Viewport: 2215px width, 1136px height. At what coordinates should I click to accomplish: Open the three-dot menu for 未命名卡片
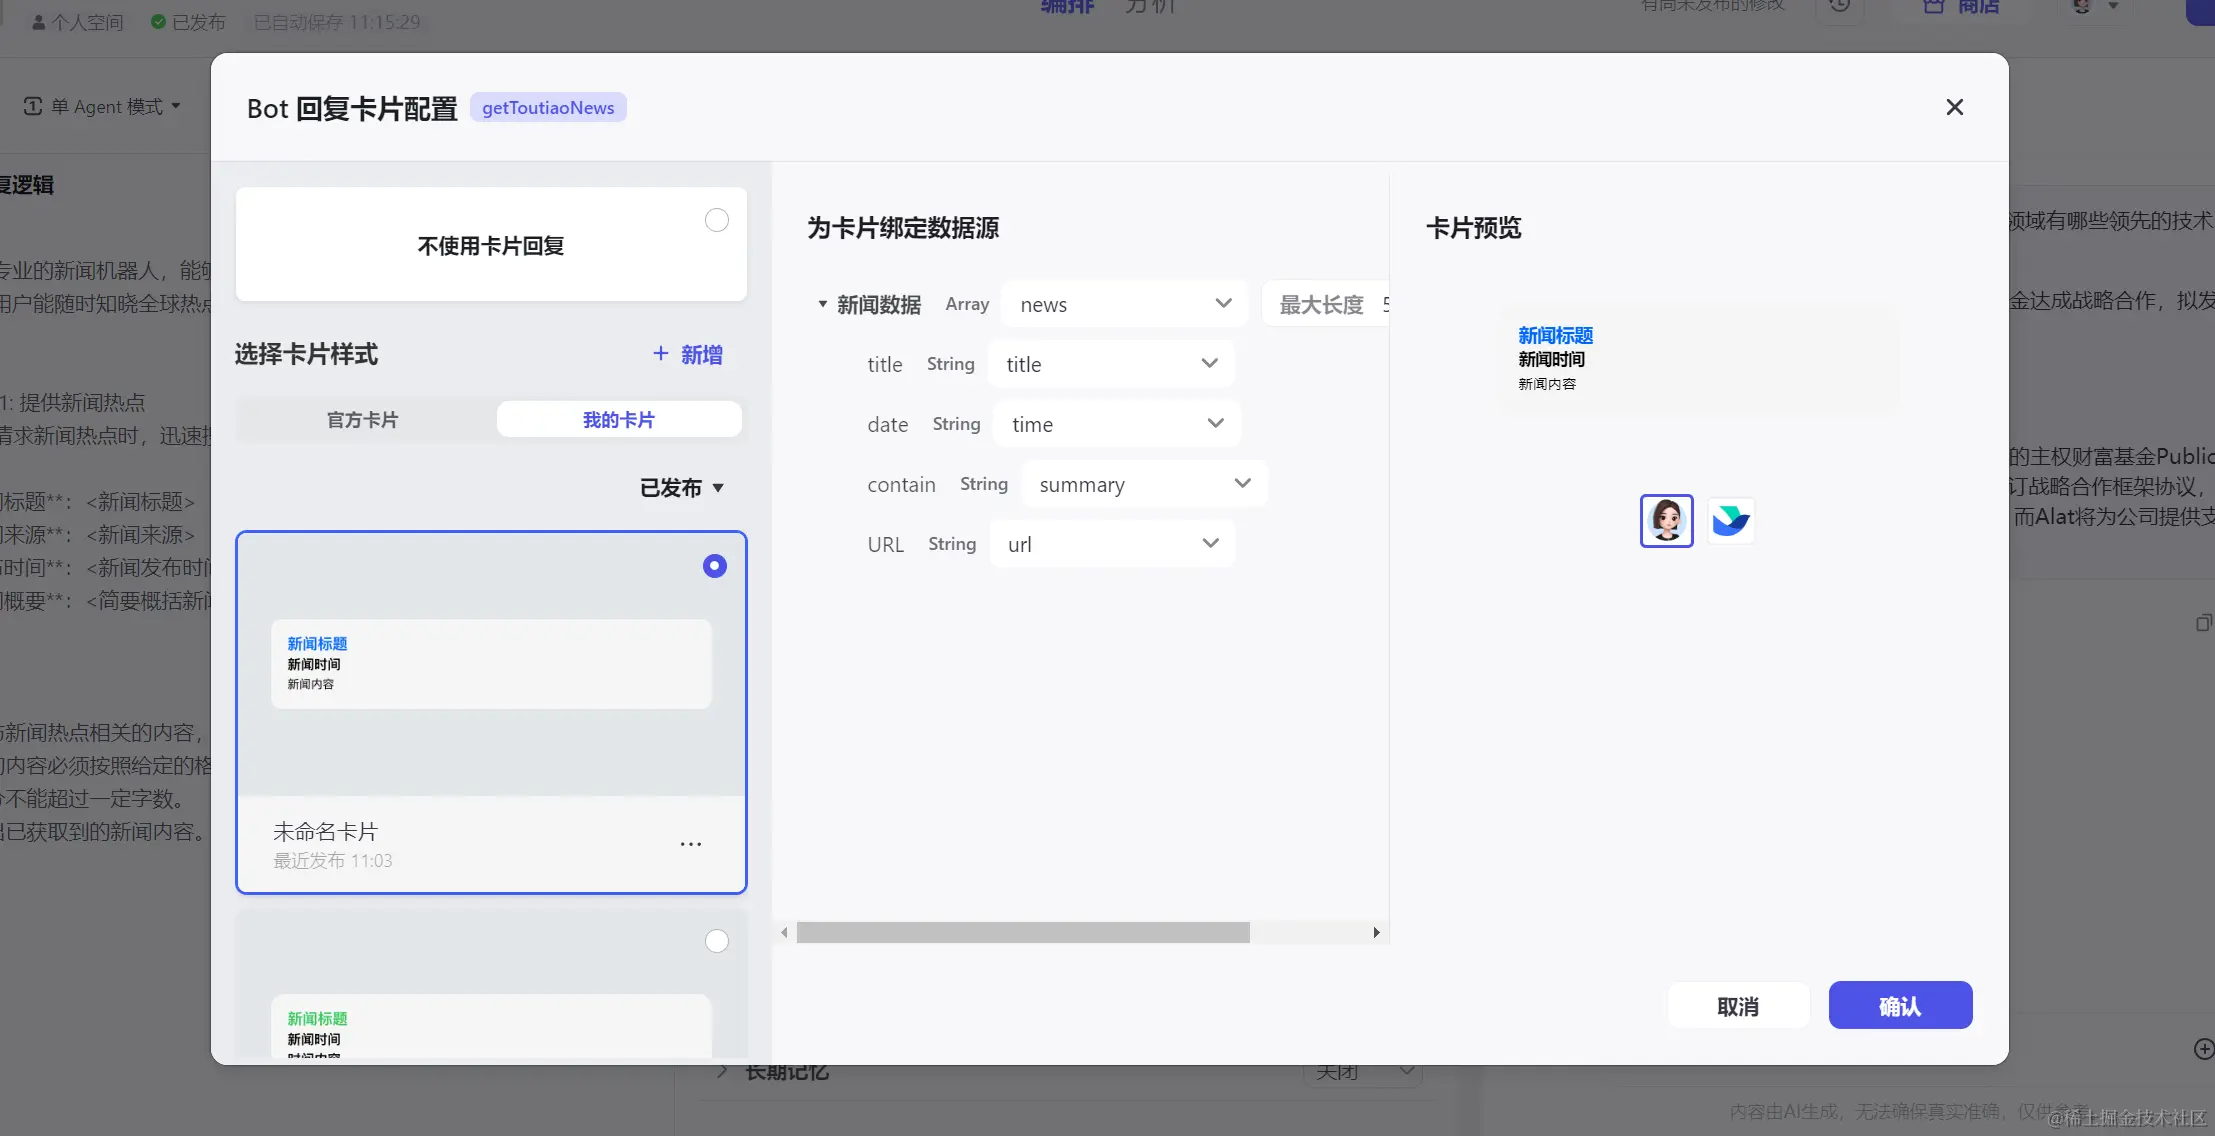[690, 844]
